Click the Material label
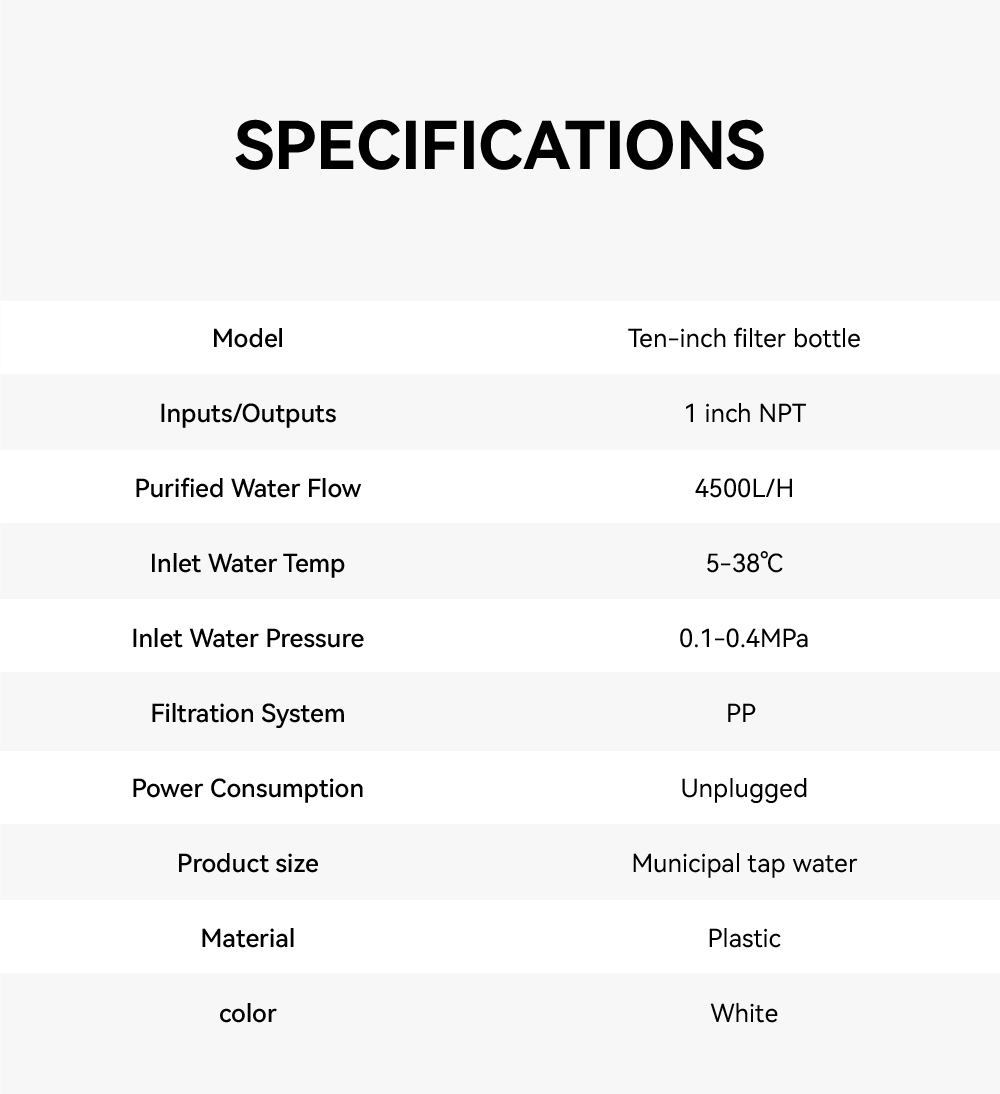Viewport: 1000px width, 1094px height. pyautogui.click(x=248, y=939)
